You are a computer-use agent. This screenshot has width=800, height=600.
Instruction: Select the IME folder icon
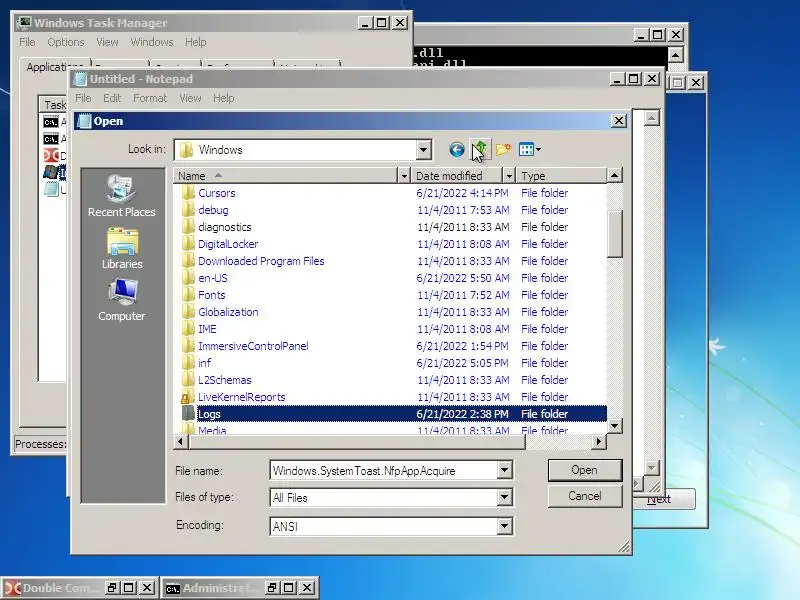(x=188, y=329)
